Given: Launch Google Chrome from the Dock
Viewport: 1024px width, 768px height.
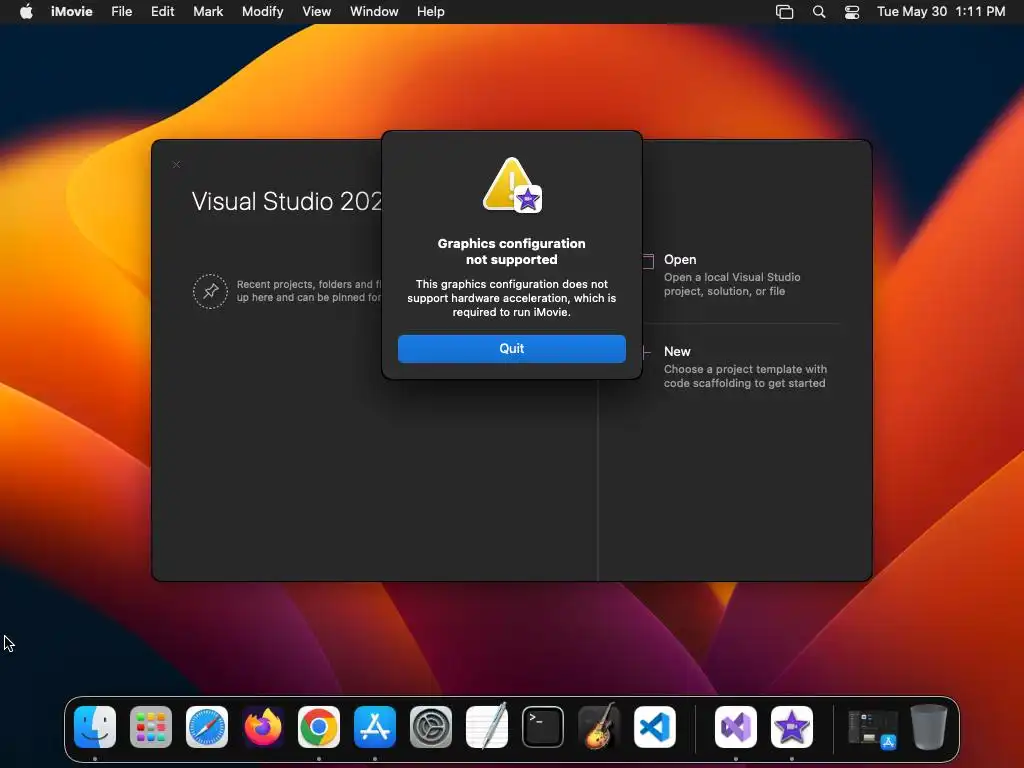Looking at the screenshot, I should click(319, 727).
